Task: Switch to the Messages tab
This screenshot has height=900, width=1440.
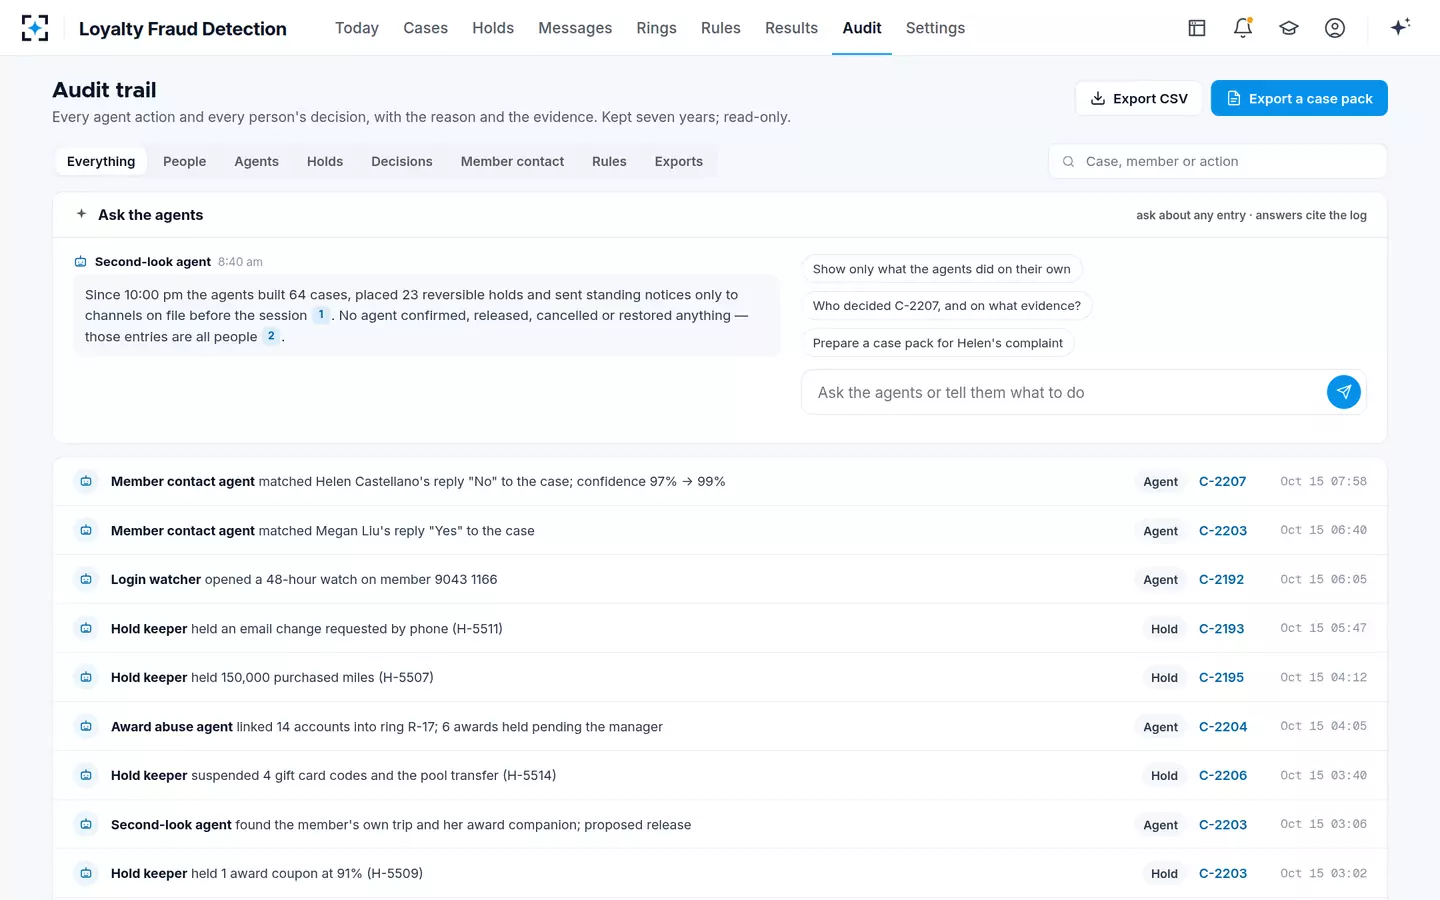Action: tap(575, 28)
